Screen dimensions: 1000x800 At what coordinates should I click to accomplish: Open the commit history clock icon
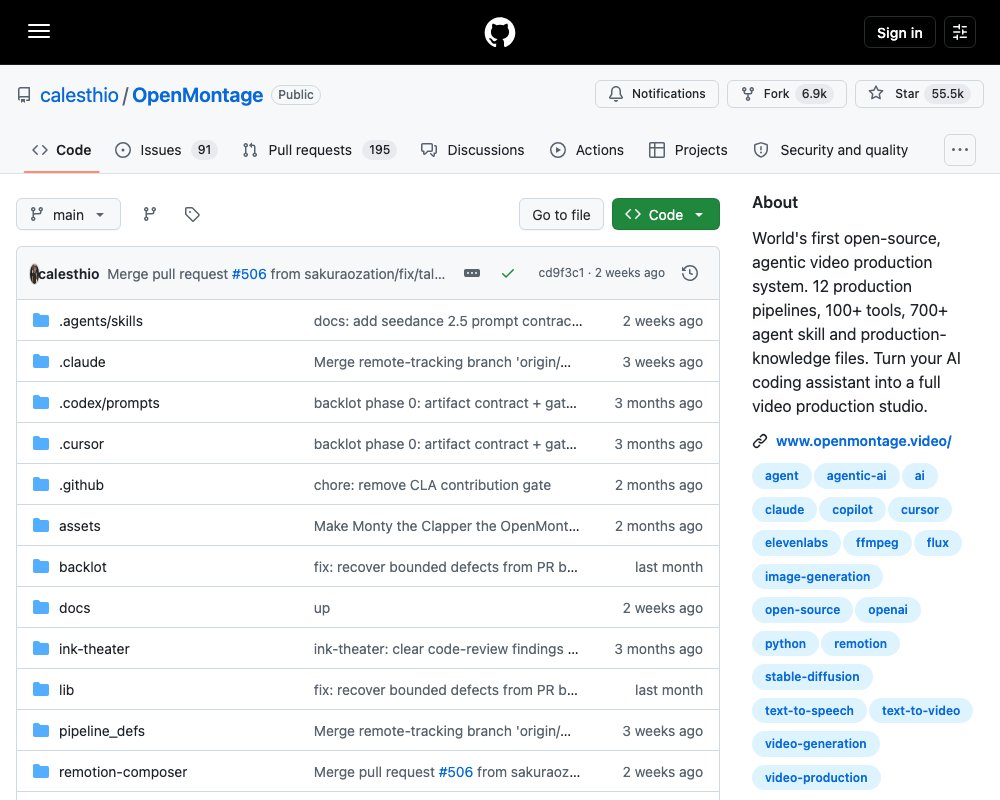[x=689, y=273]
